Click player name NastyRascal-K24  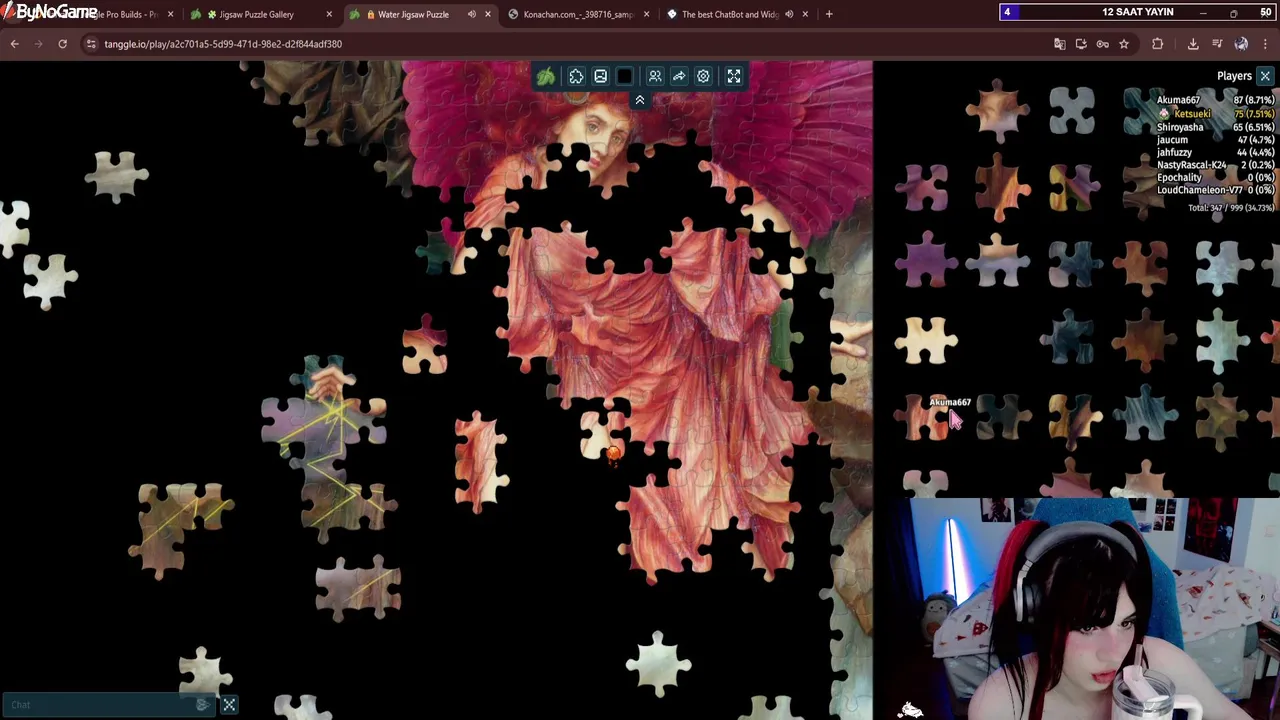tap(1191, 165)
